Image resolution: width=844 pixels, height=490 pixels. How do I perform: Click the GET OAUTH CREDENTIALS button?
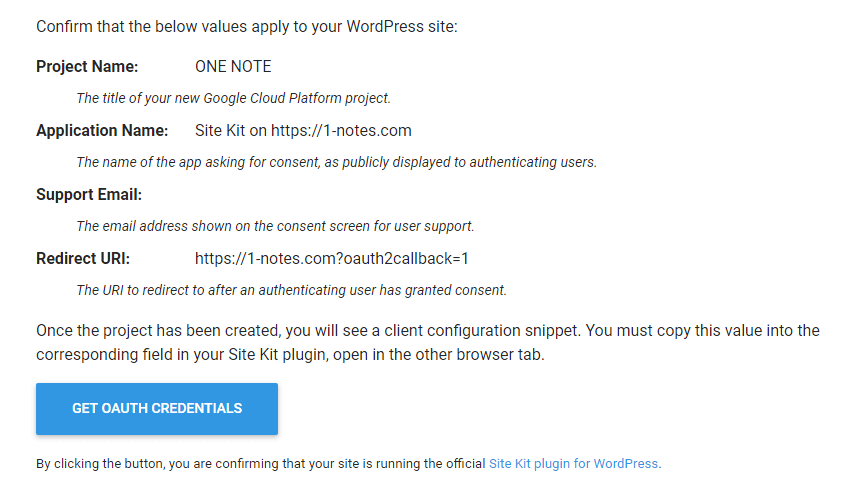point(157,409)
